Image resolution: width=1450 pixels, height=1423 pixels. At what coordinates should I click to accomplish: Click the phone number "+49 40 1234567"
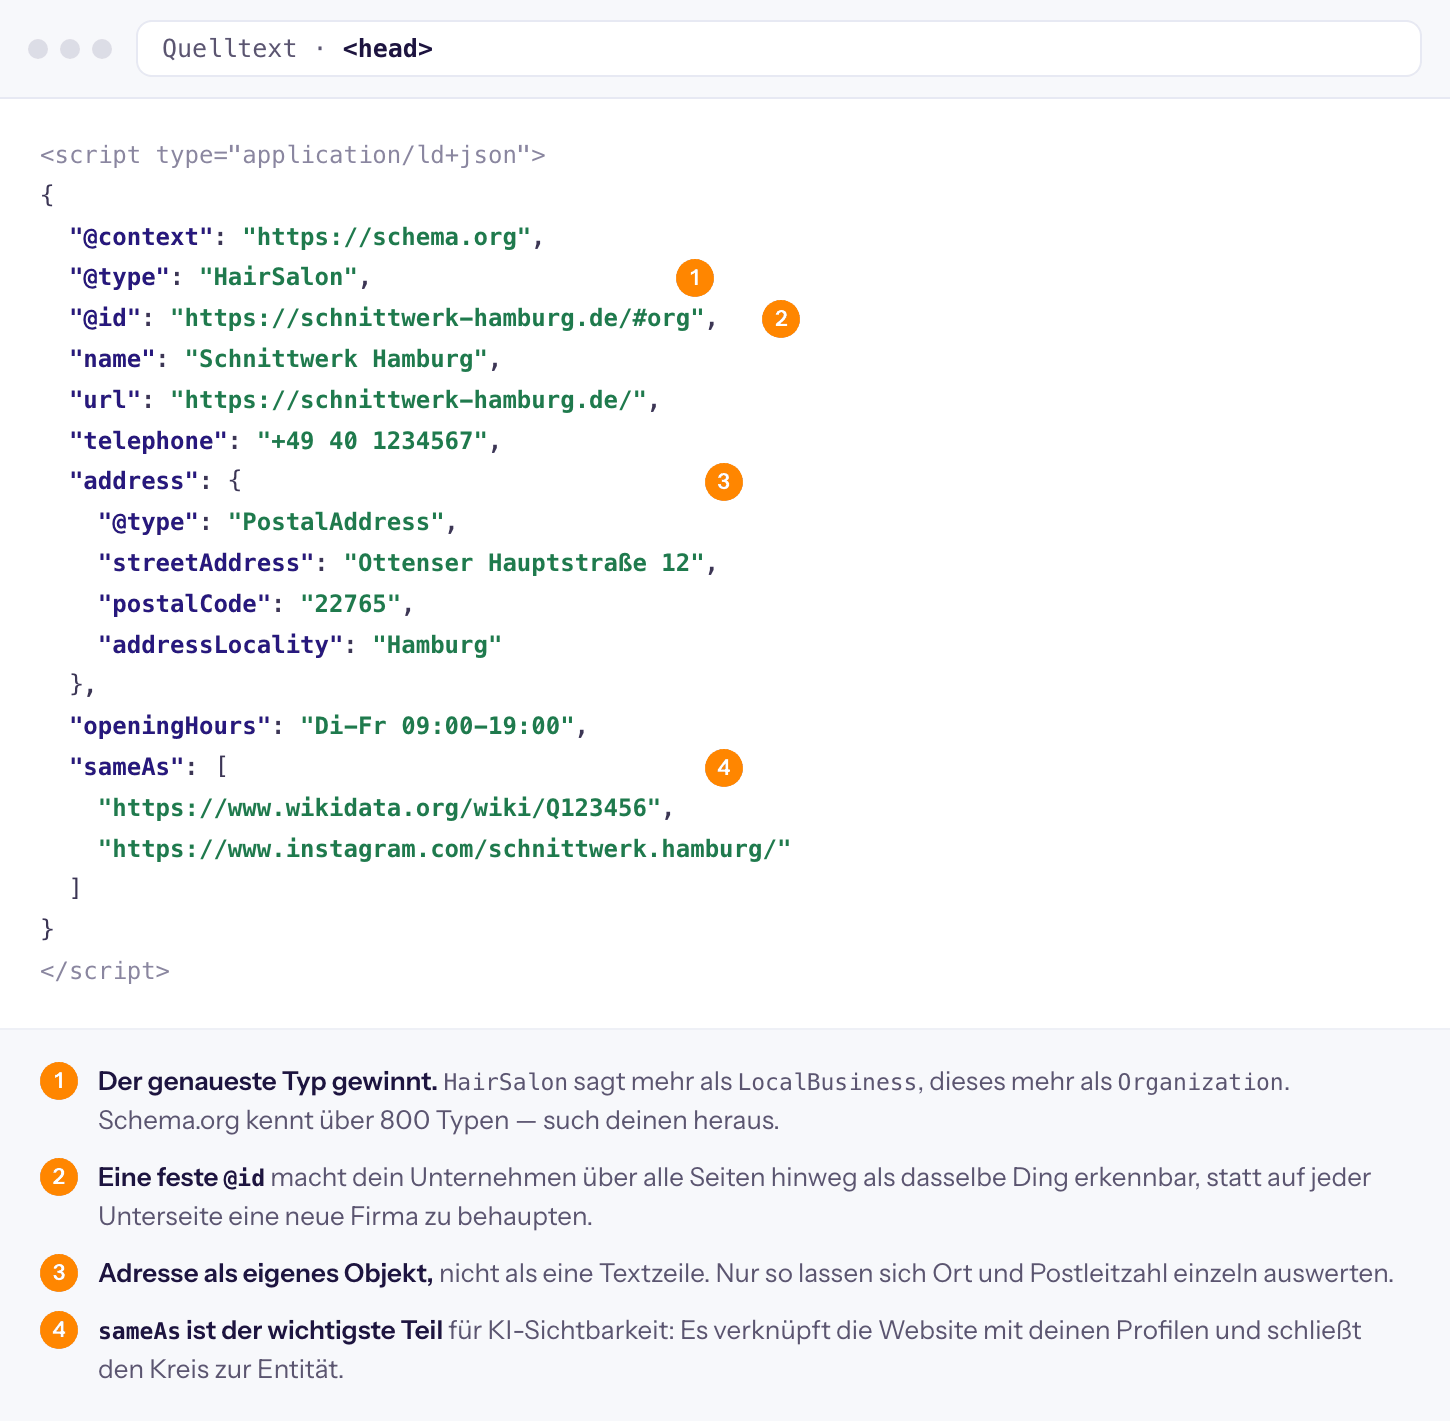(x=372, y=441)
